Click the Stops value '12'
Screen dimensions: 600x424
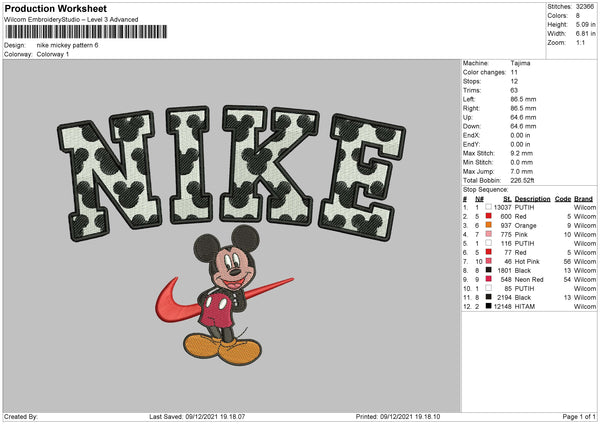point(514,81)
